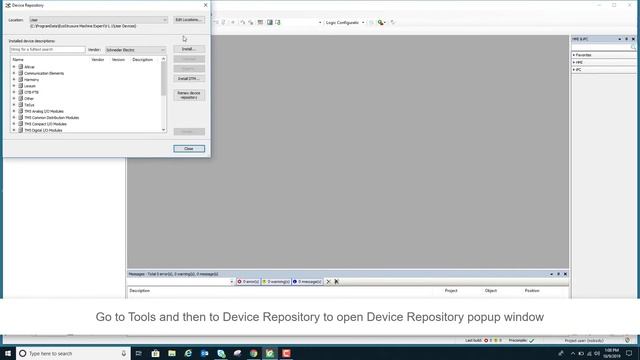Pin the Messages panel
Screen dimensions: 640x360
pos(558,274)
